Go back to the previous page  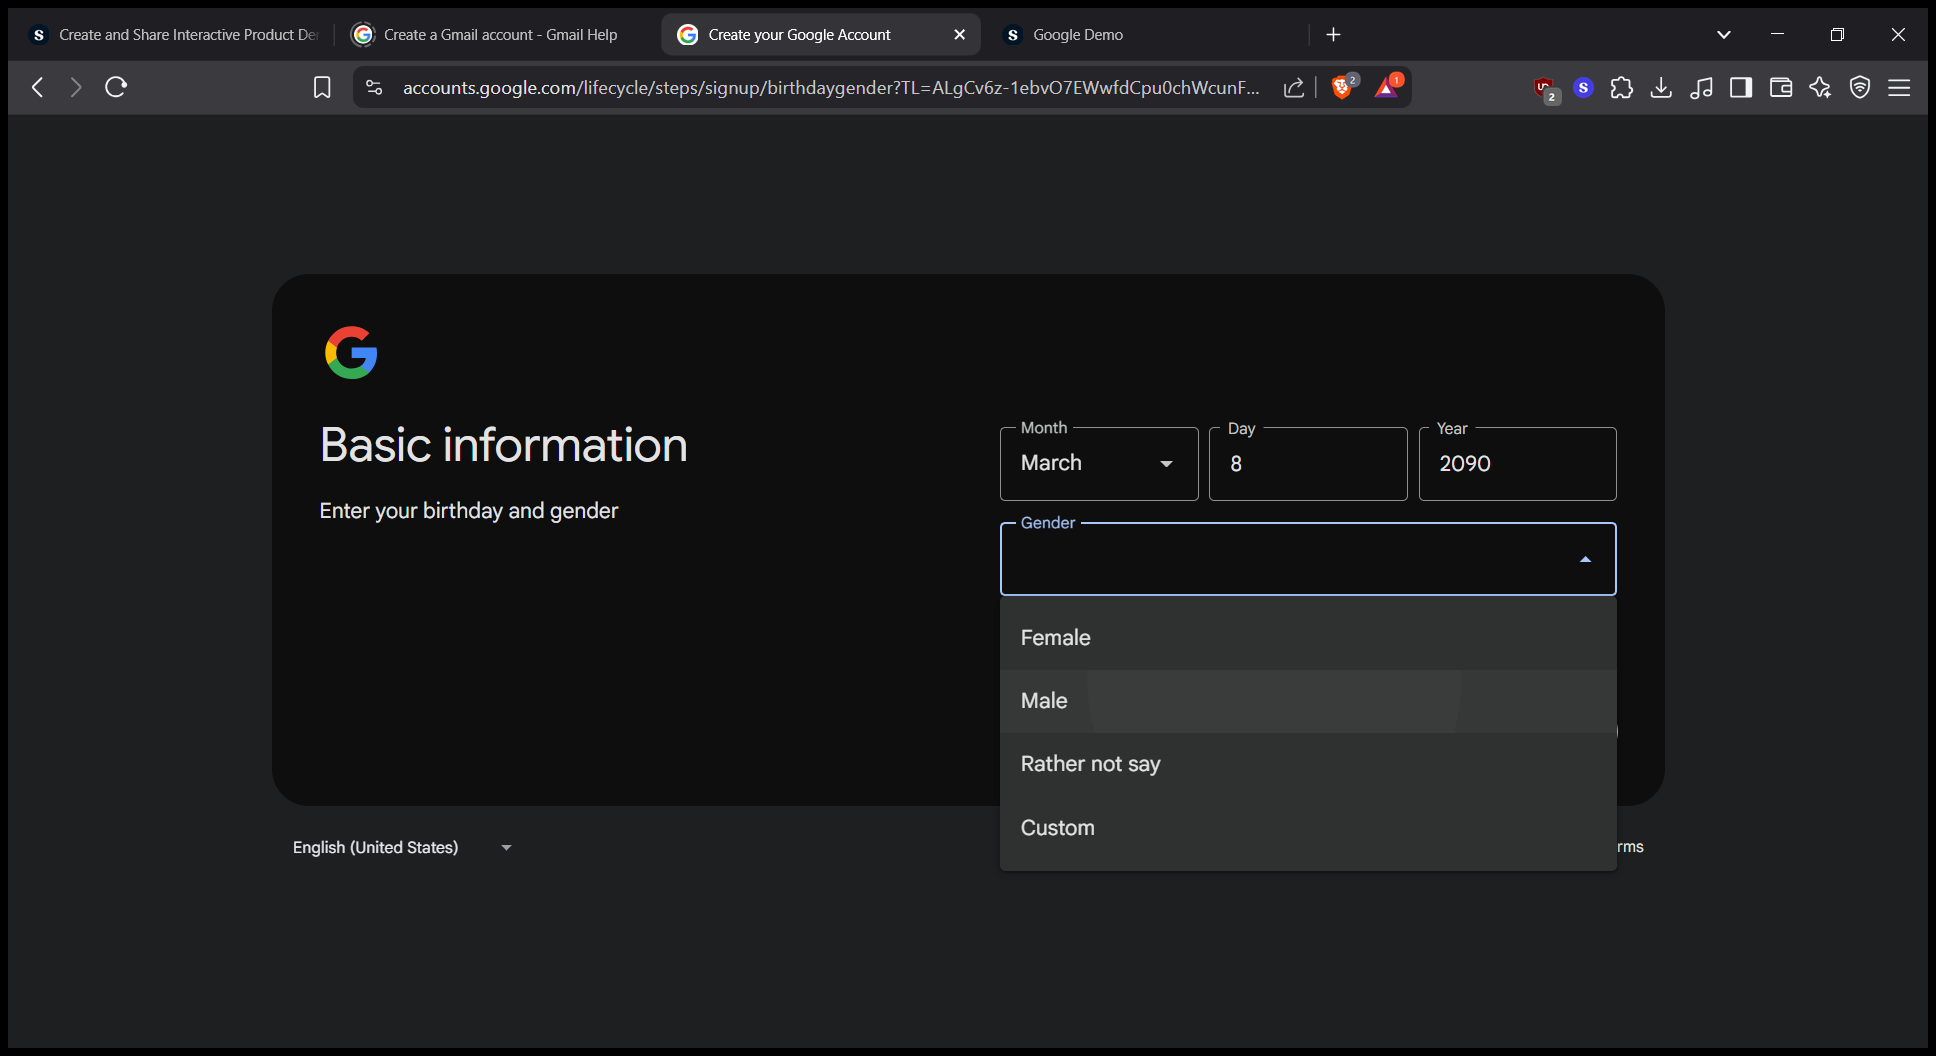point(38,88)
